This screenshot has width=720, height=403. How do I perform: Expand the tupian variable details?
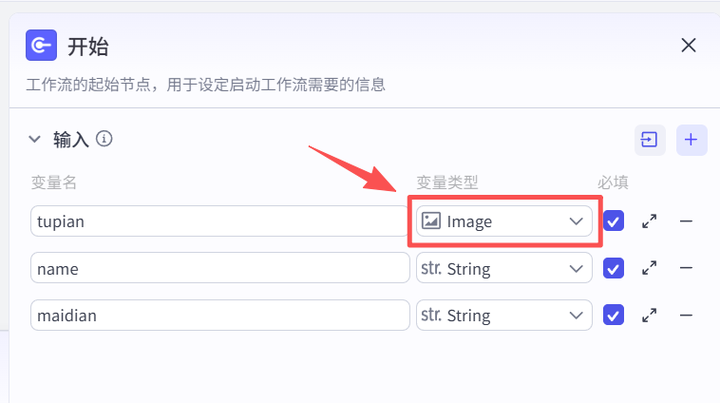tap(649, 222)
